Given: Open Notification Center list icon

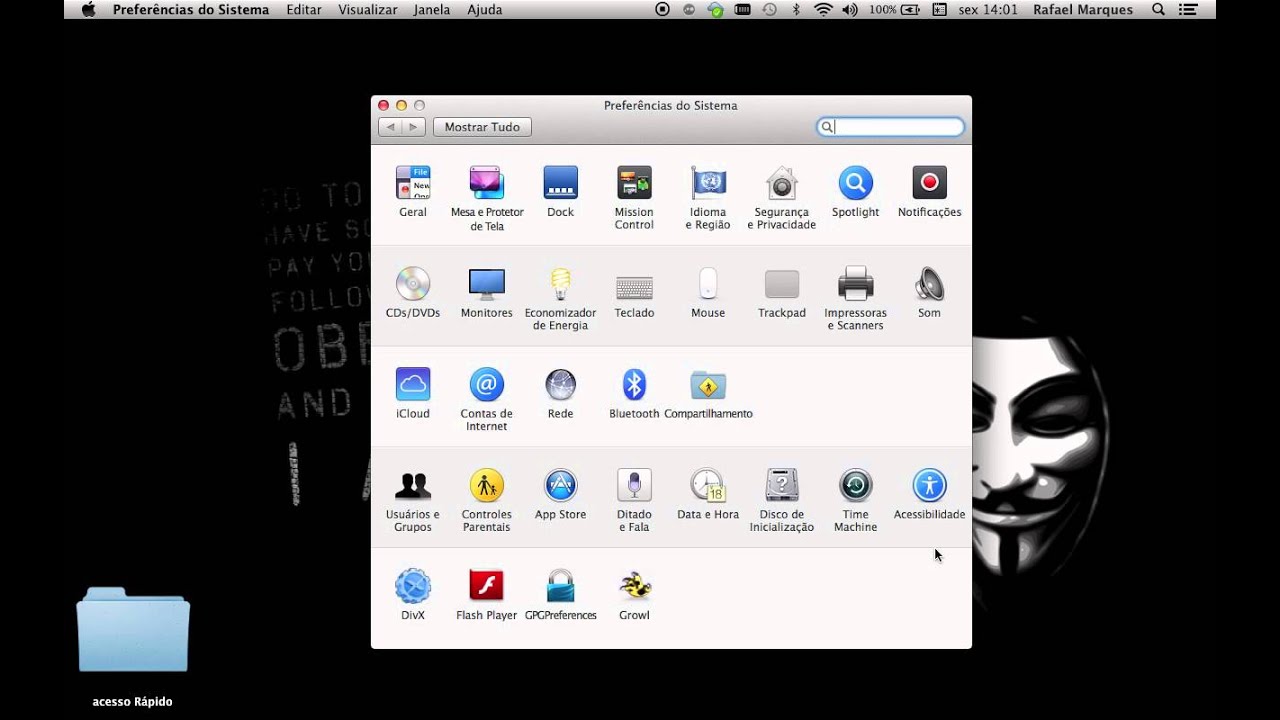Looking at the screenshot, I should coord(1187,9).
